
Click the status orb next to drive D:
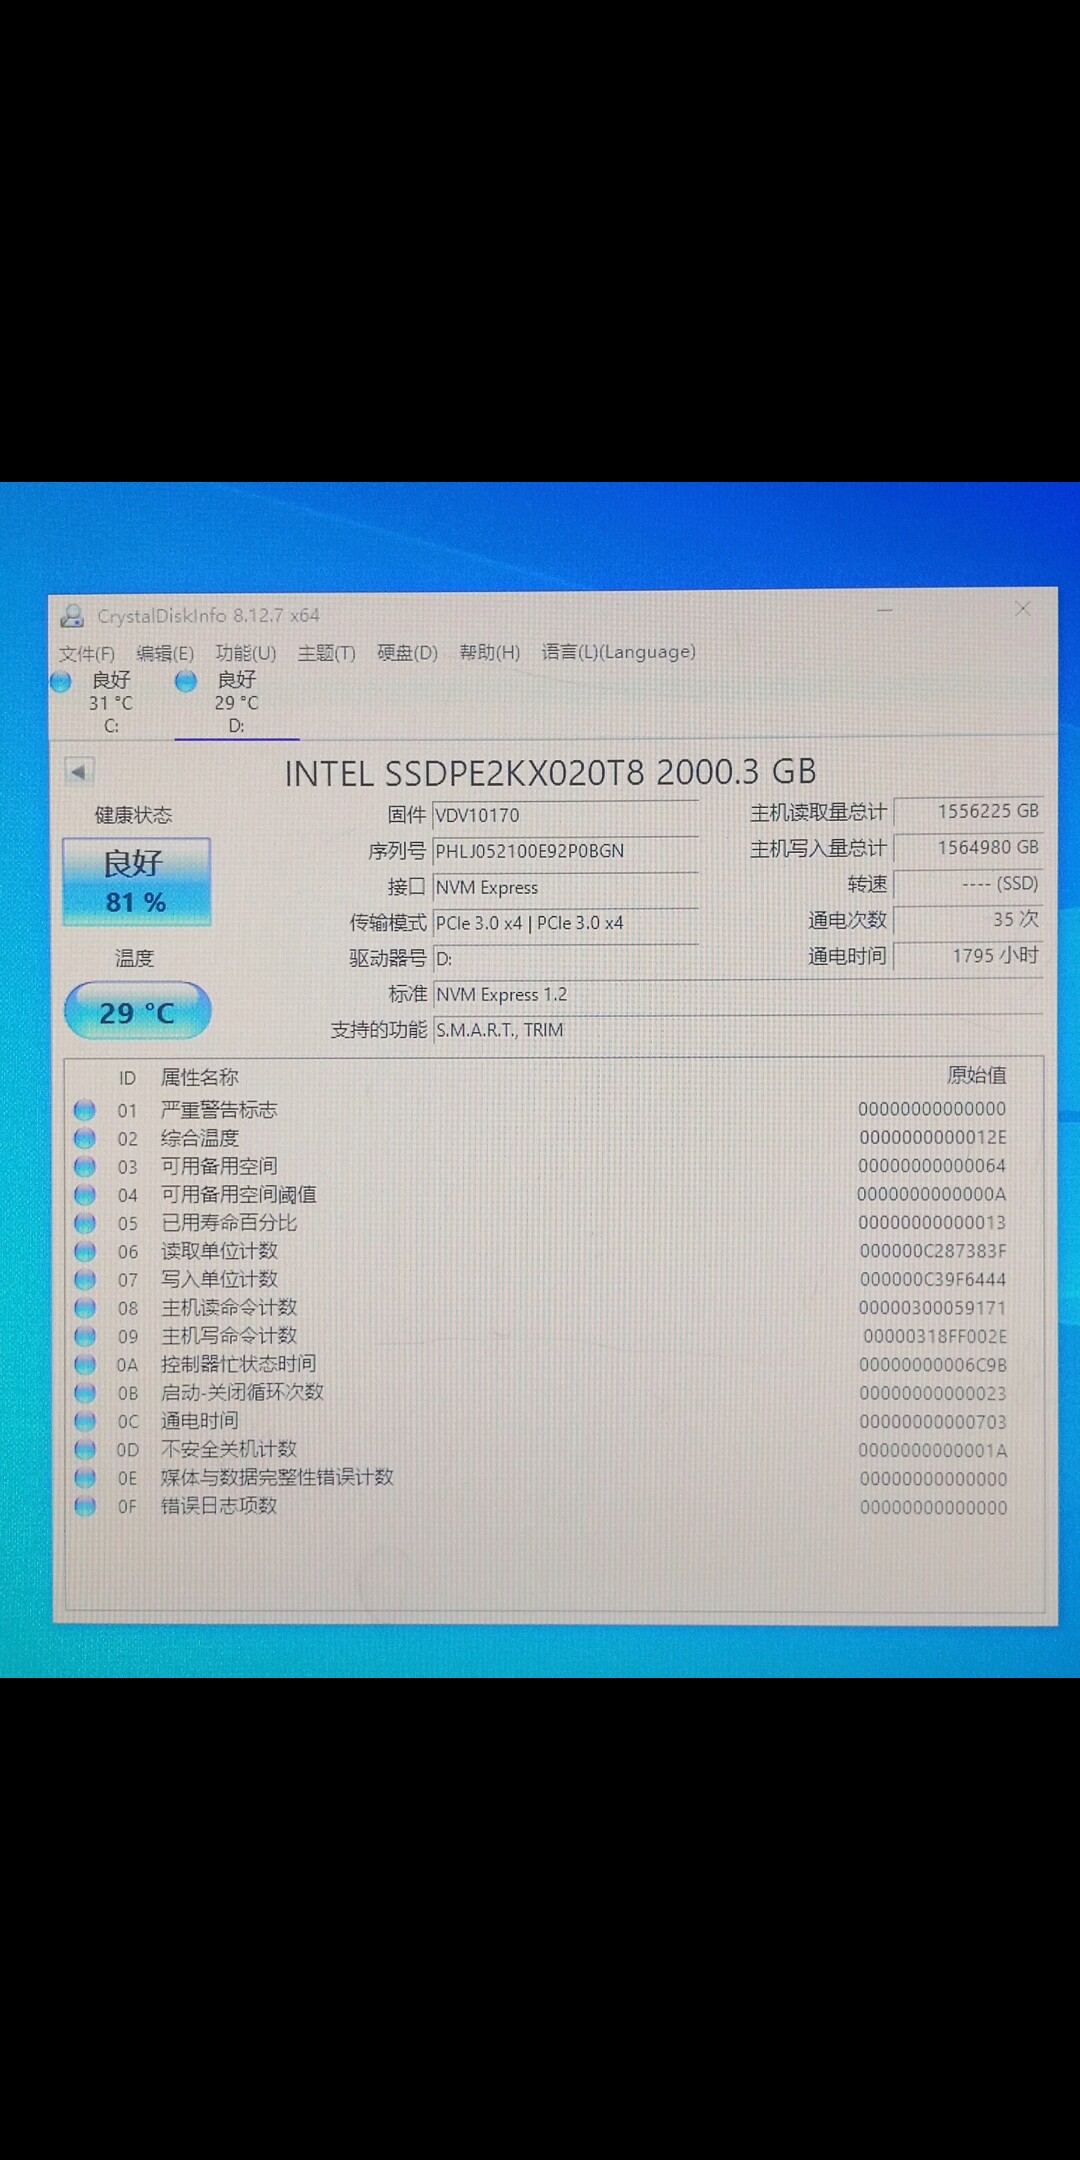pyautogui.click(x=186, y=681)
